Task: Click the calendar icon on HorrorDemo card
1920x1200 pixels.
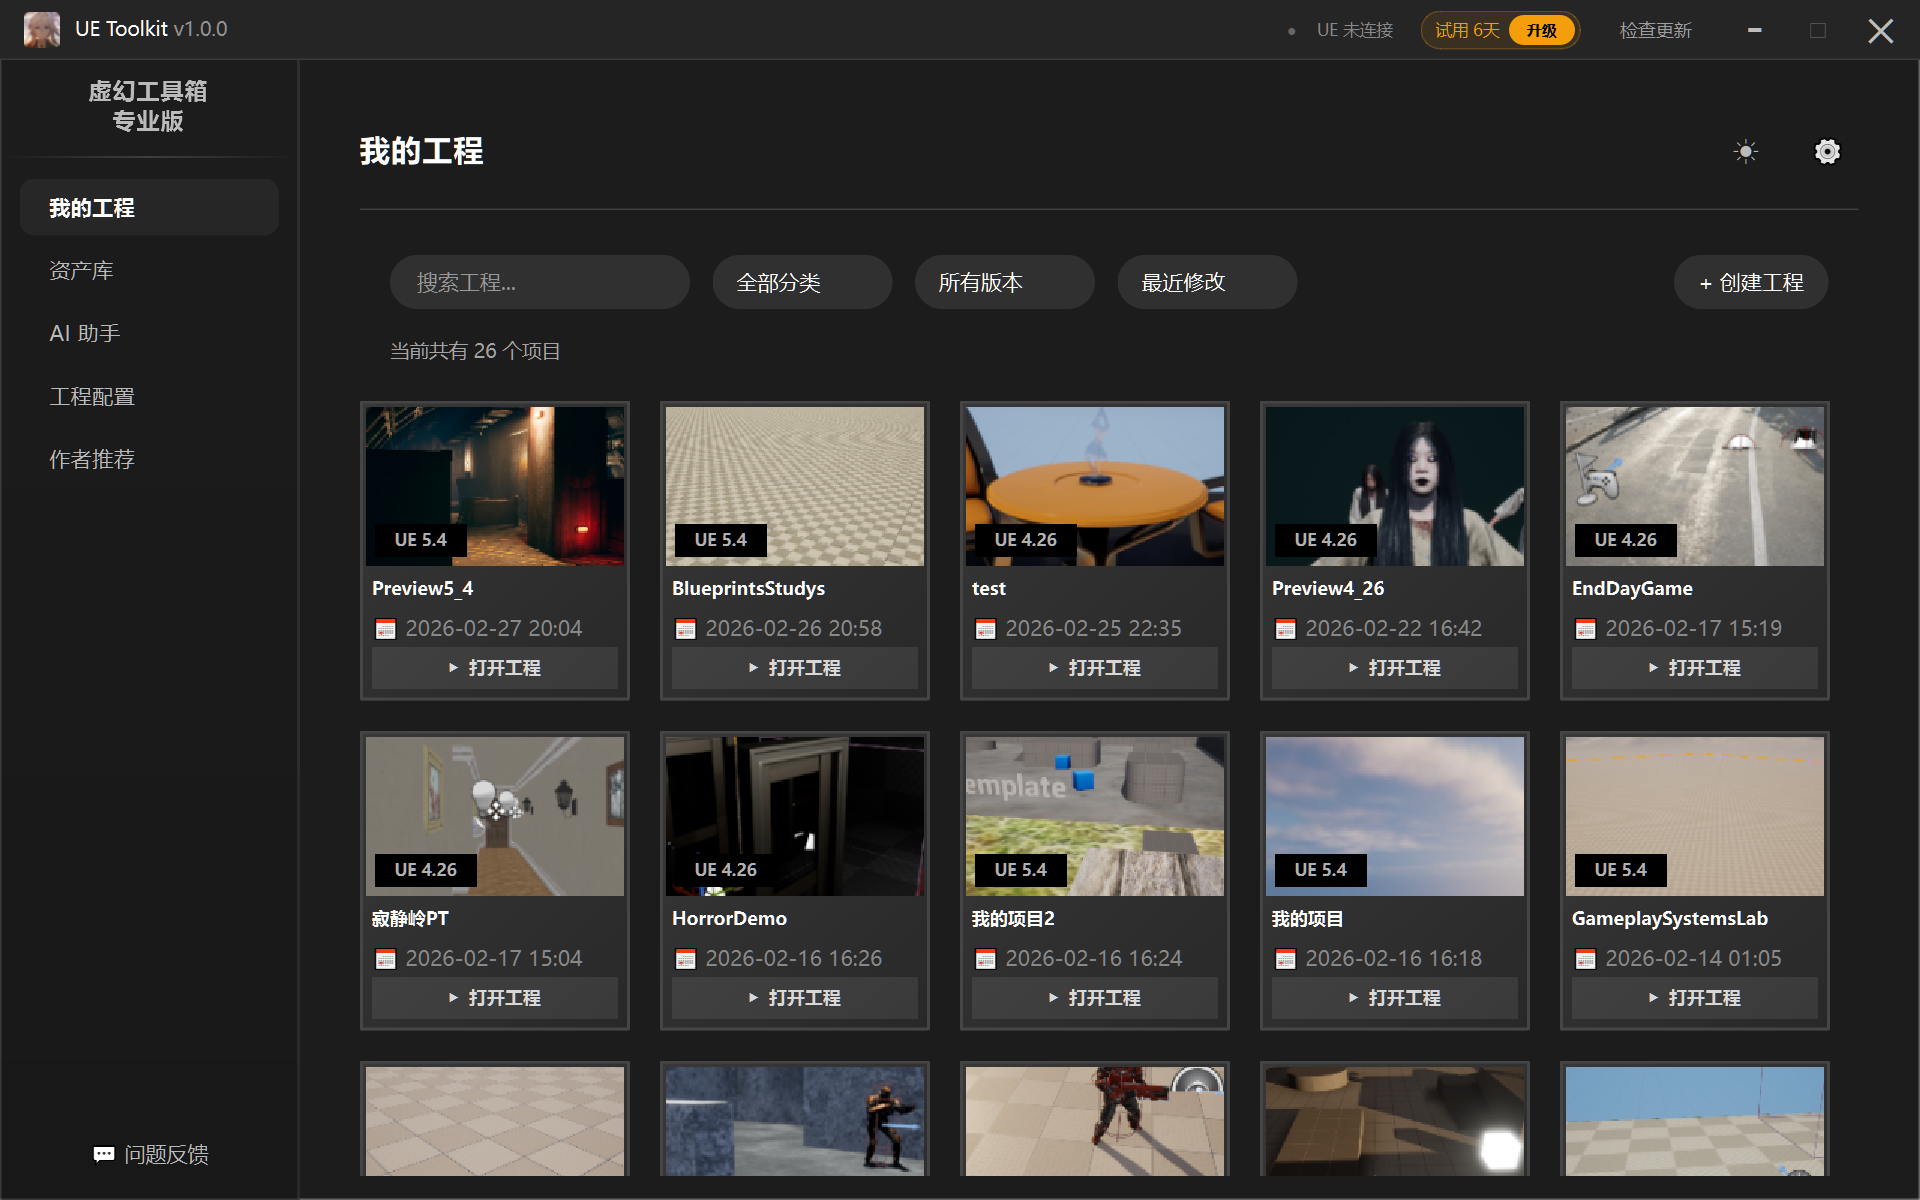Action: pos(685,959)
